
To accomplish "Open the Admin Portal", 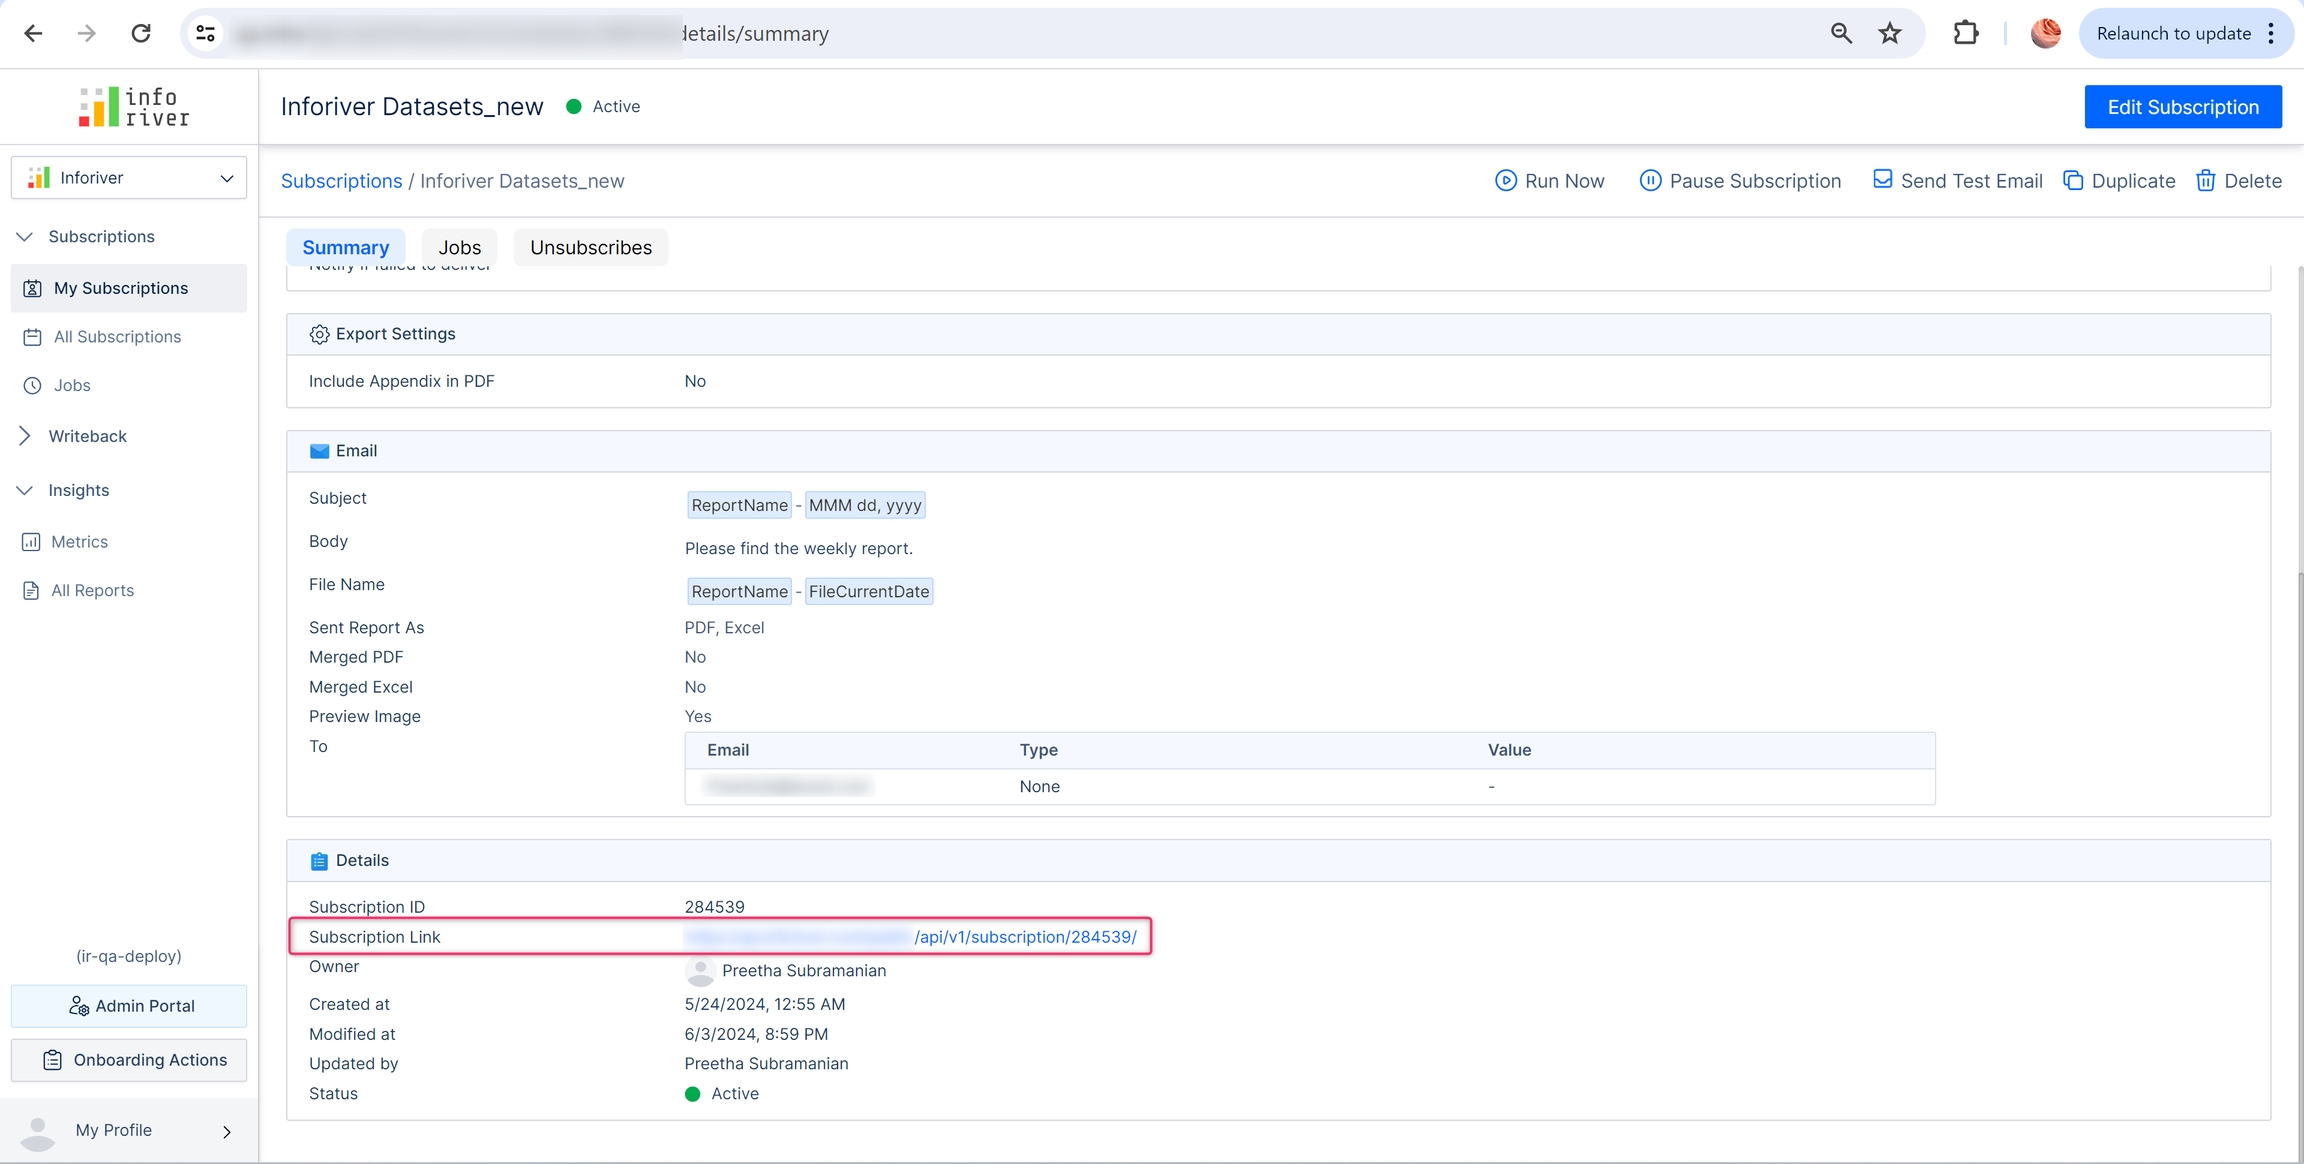I will [x=129, y=1006].
